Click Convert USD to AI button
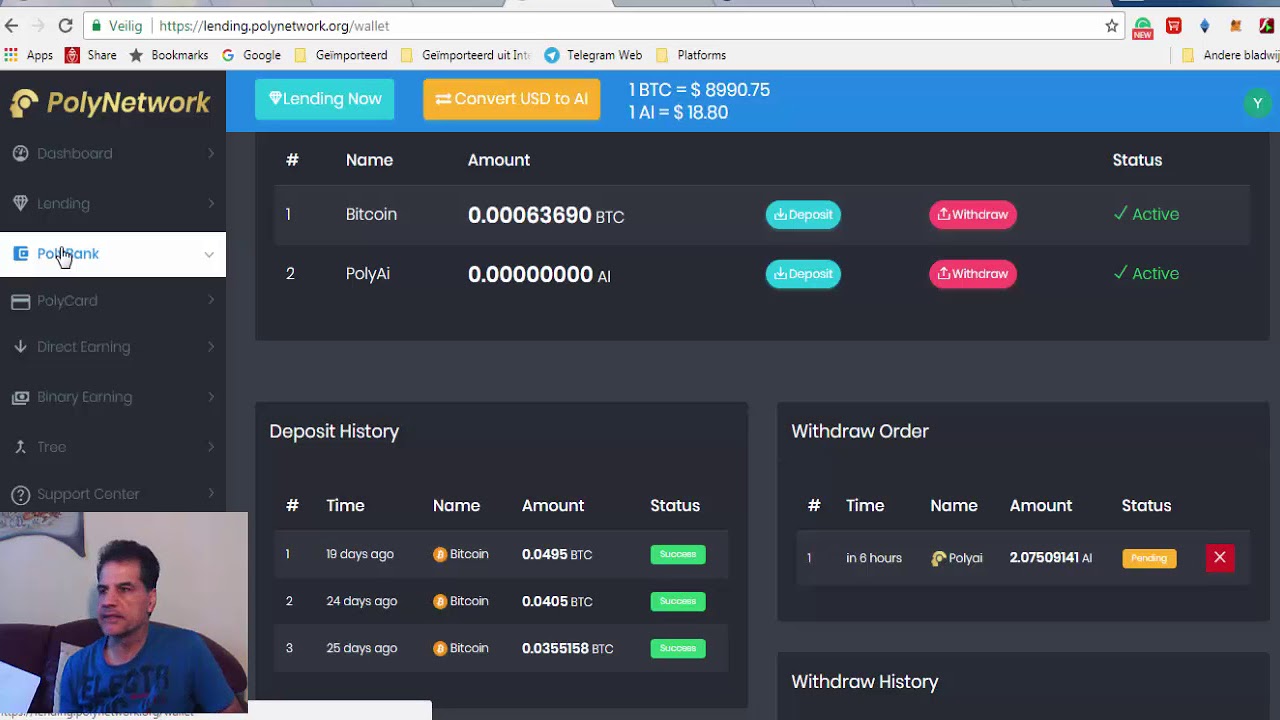This screenshot has height=720, width=1280. [x=512, y=99]
